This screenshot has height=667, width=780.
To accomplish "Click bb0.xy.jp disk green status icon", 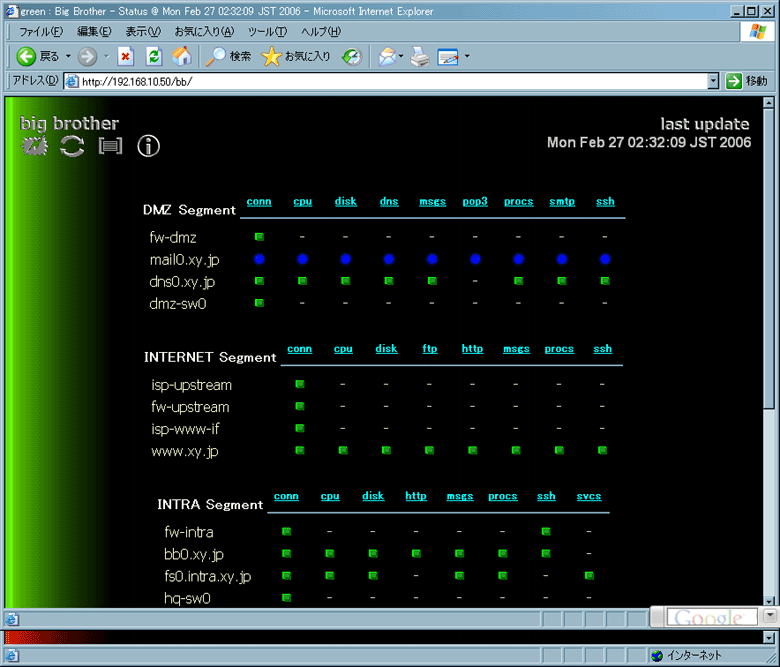I will click(373, 553).
